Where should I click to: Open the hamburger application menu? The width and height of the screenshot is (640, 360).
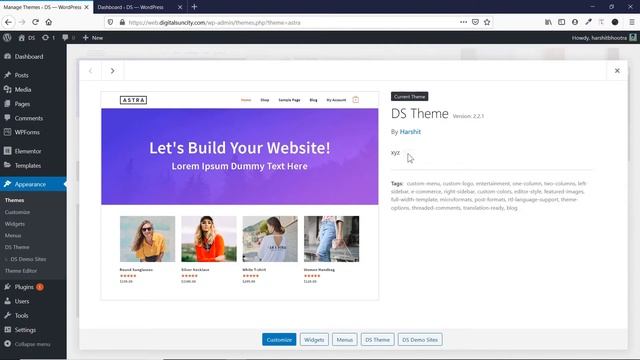click(632, 22)
